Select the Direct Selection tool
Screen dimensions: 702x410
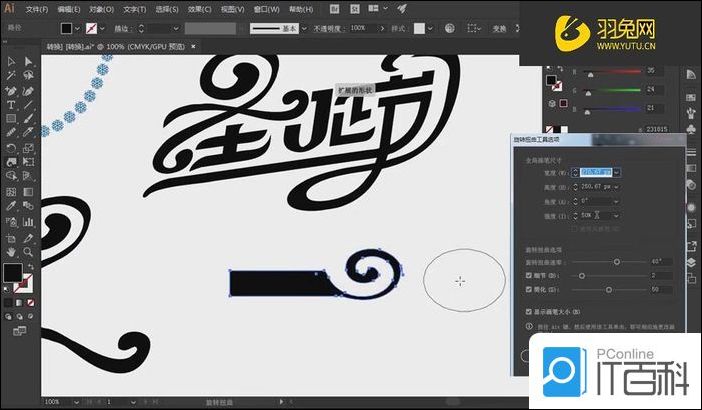coord(28,62)
